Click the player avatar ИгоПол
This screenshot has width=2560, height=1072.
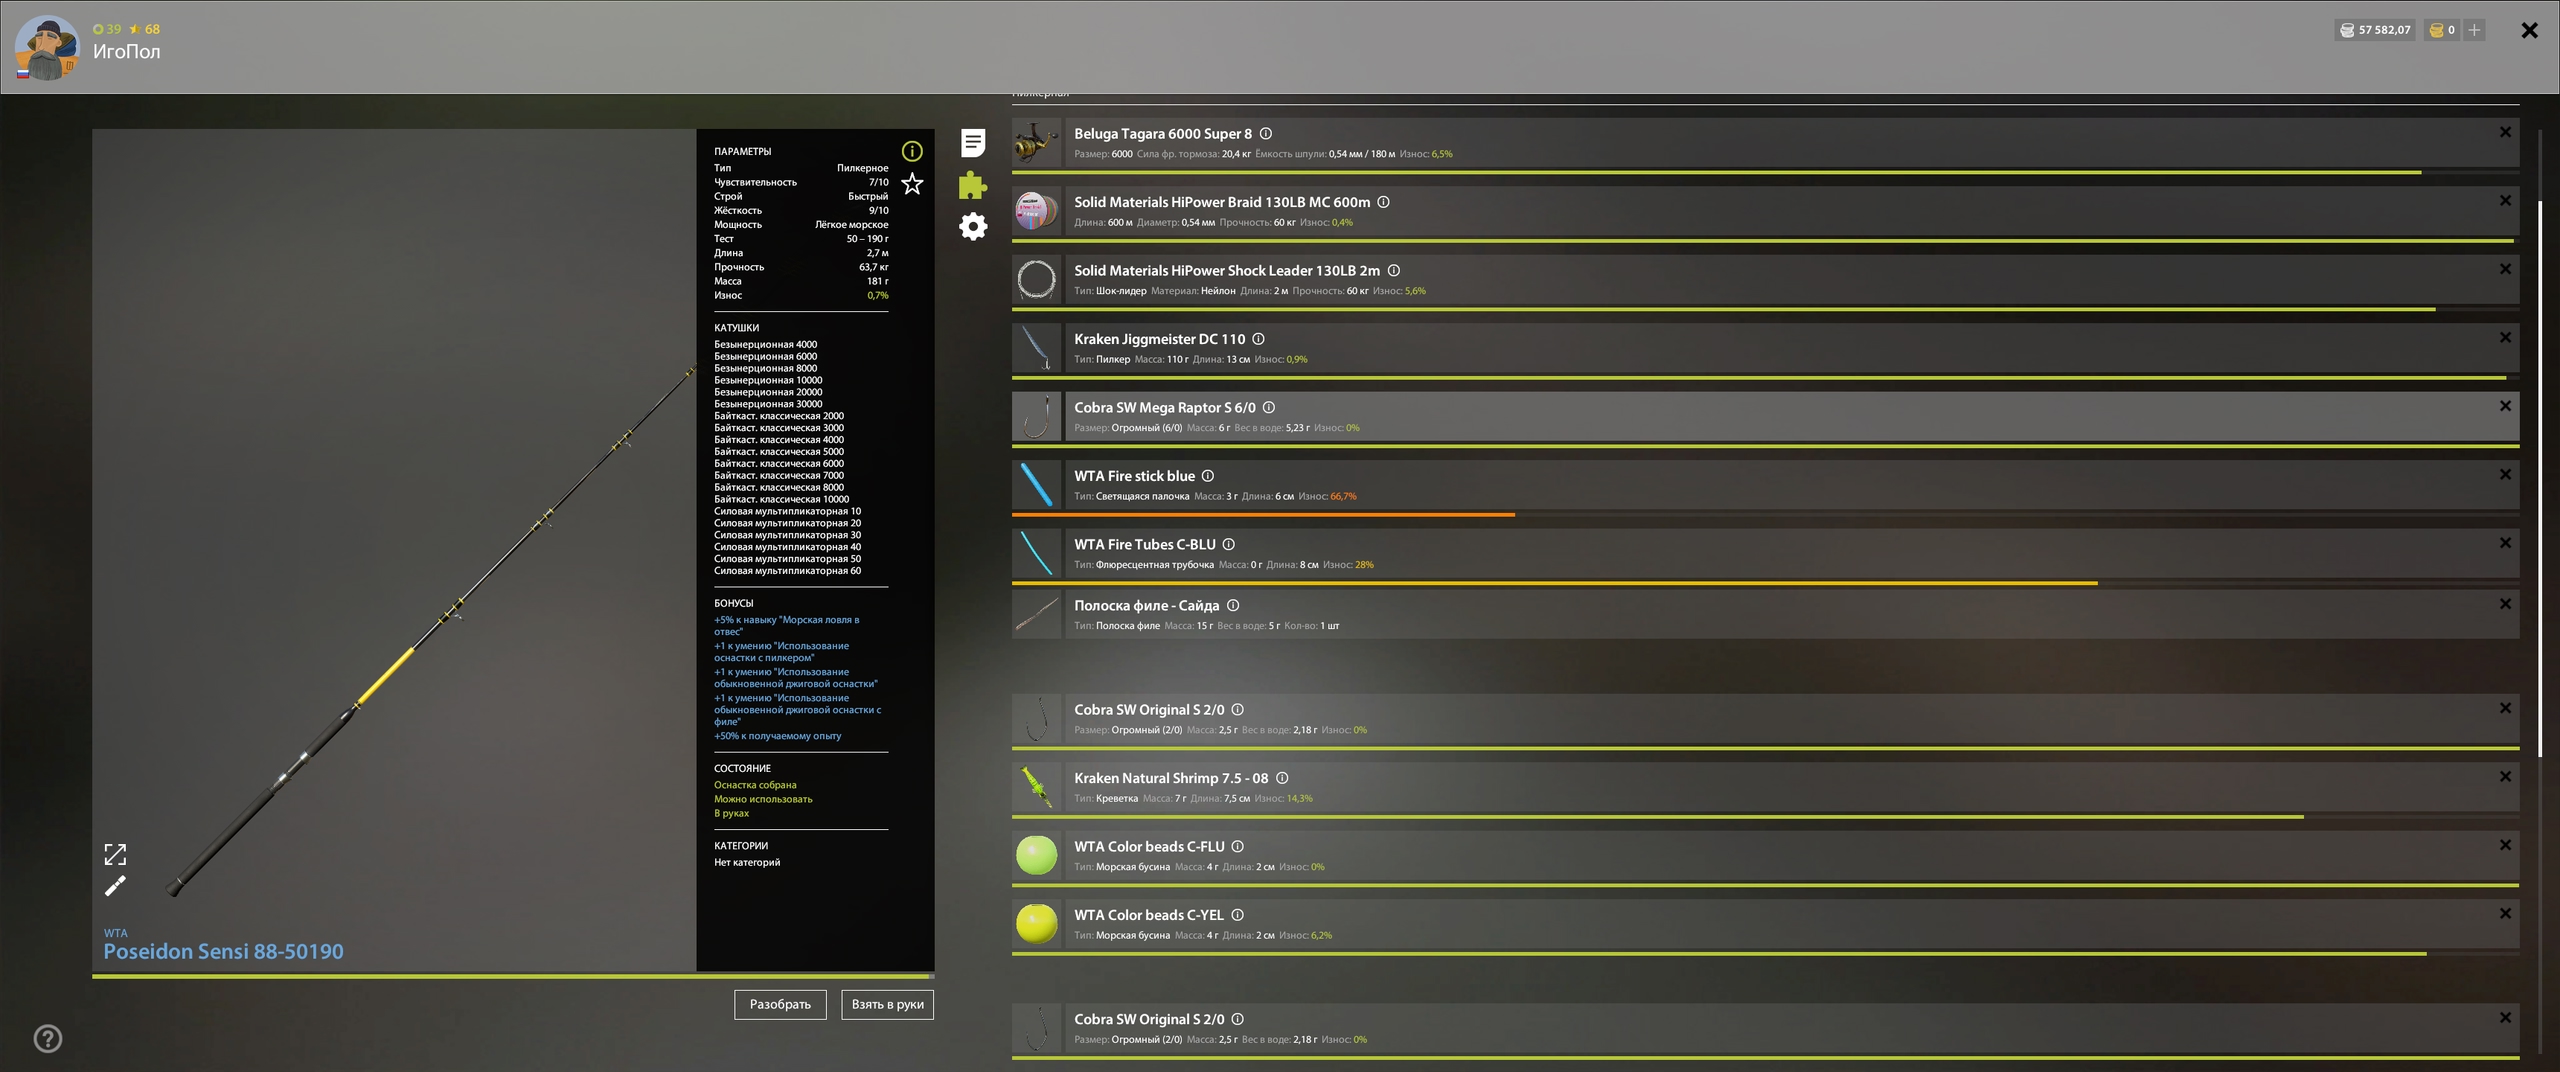[46, 48]
